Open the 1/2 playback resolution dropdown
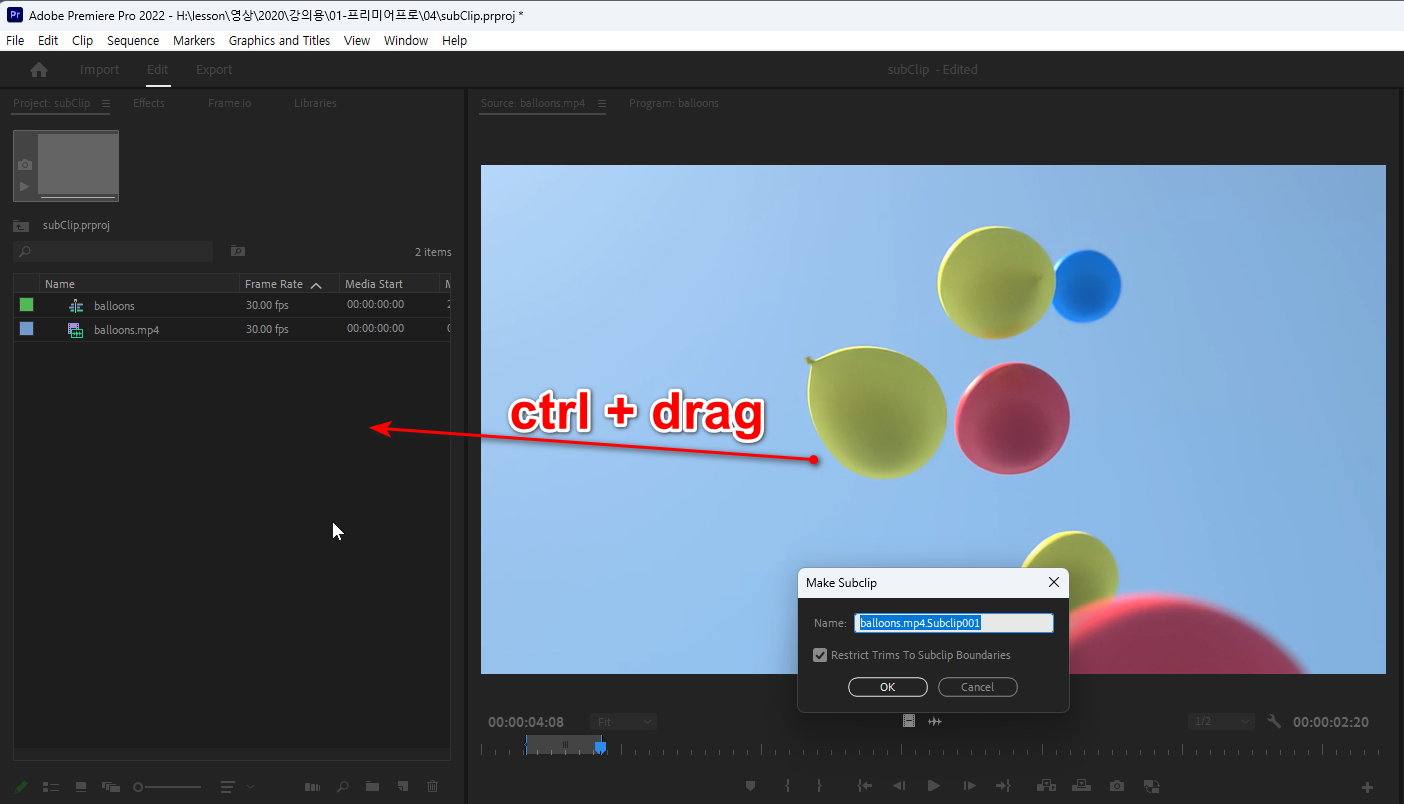Screen dimensions: 1404x804 [1221, 722]
